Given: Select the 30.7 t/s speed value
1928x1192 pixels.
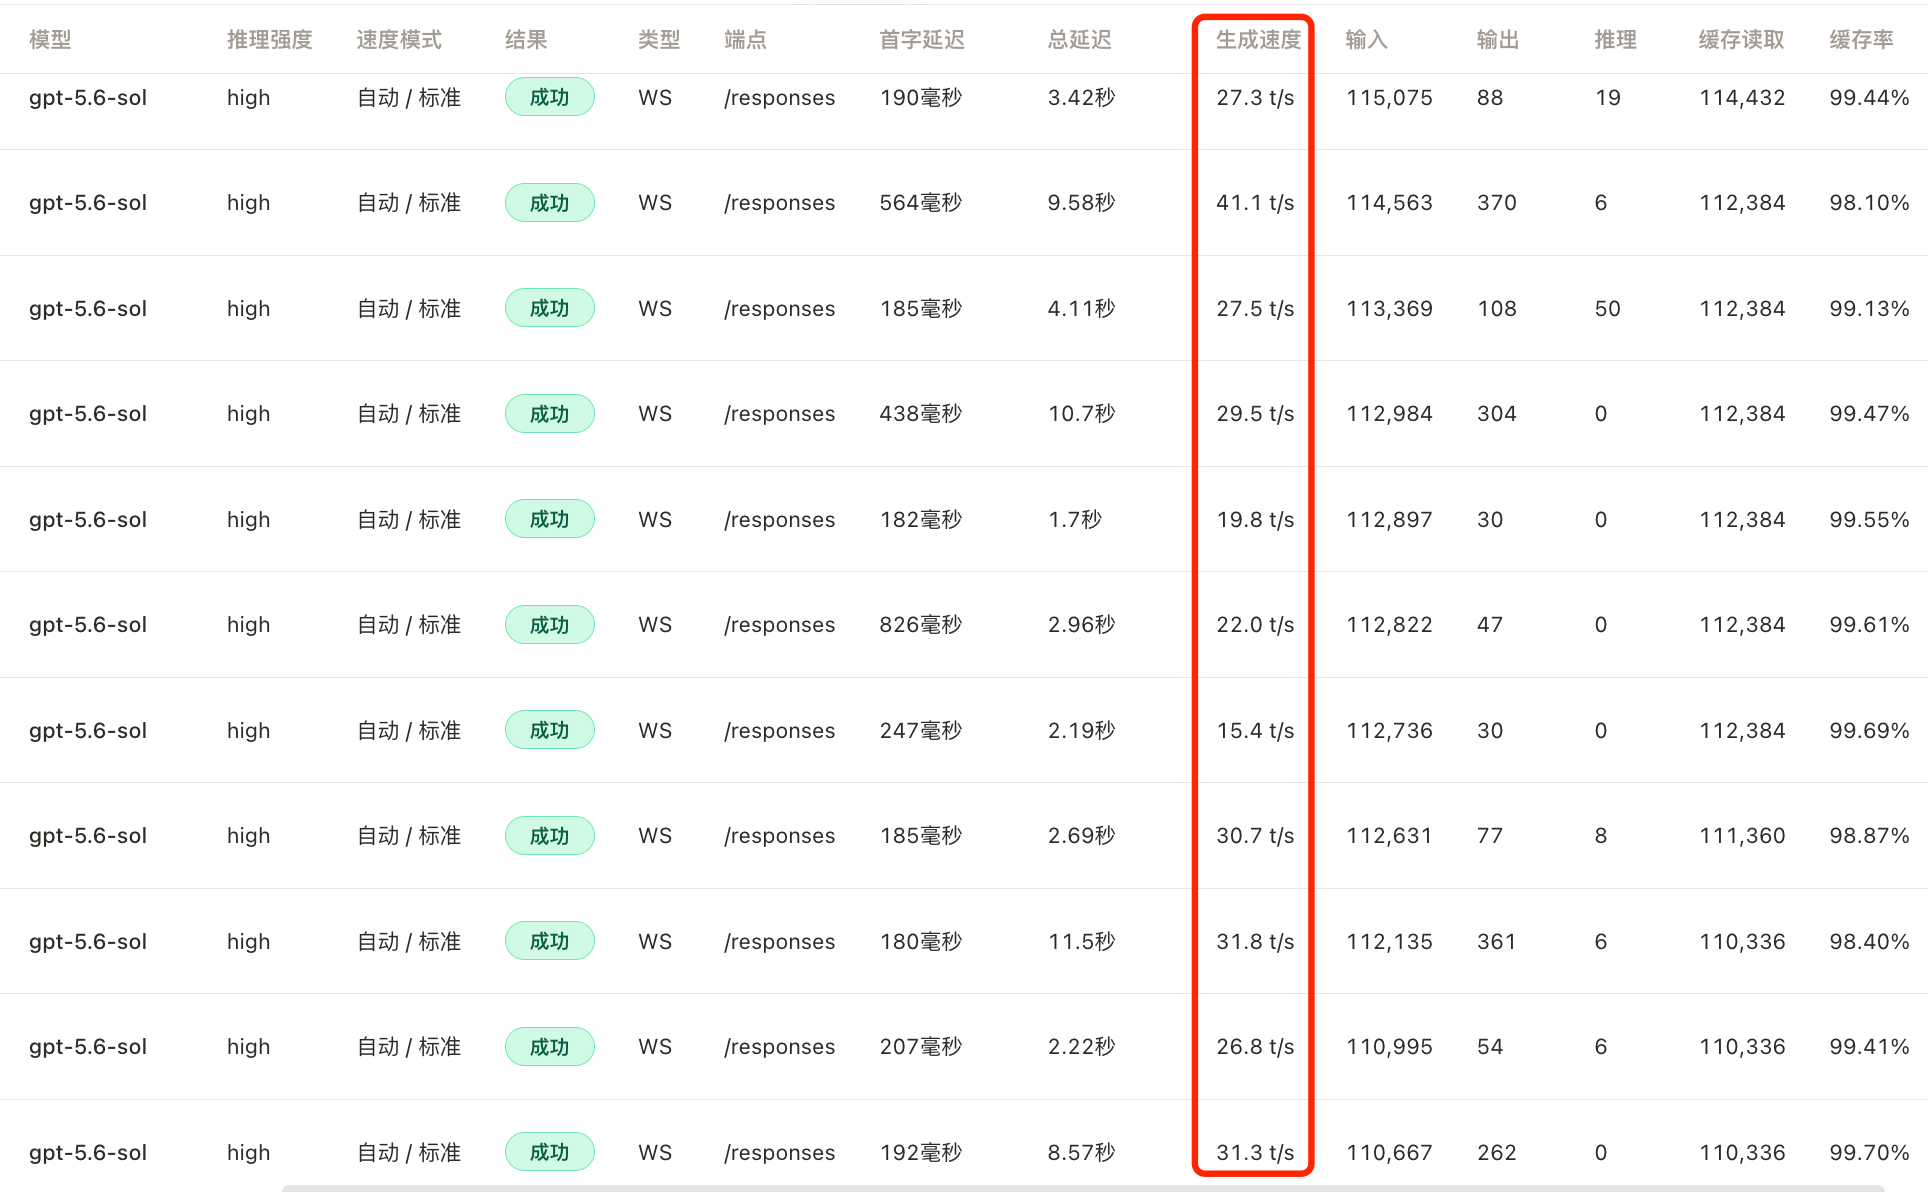Looking at the screenshot, I should click(1255, 836).
